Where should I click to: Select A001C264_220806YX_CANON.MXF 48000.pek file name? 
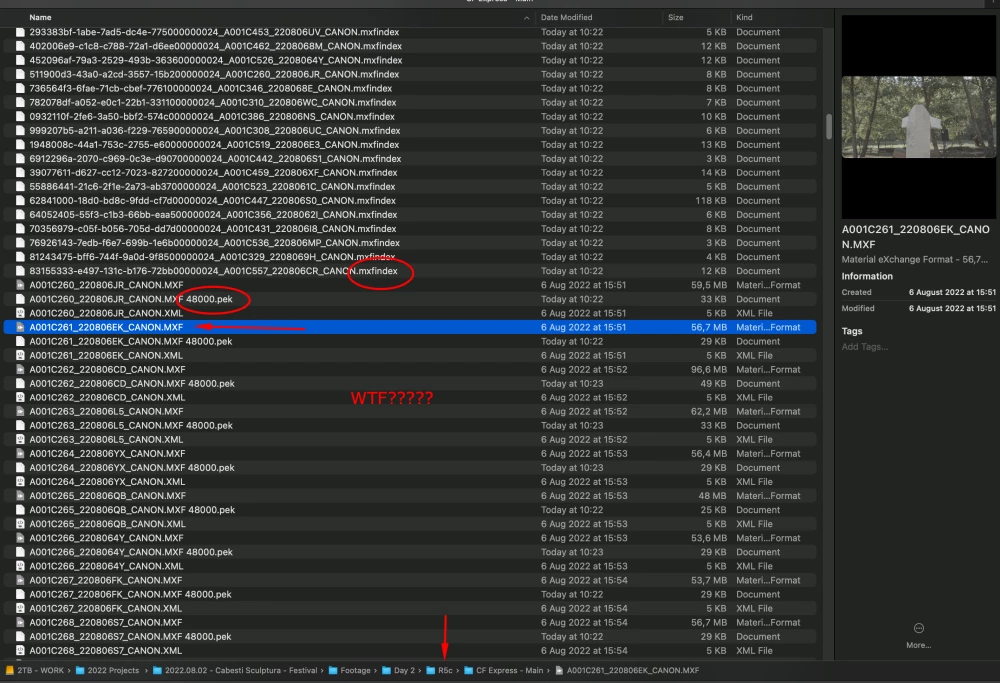tap(132, 467)
